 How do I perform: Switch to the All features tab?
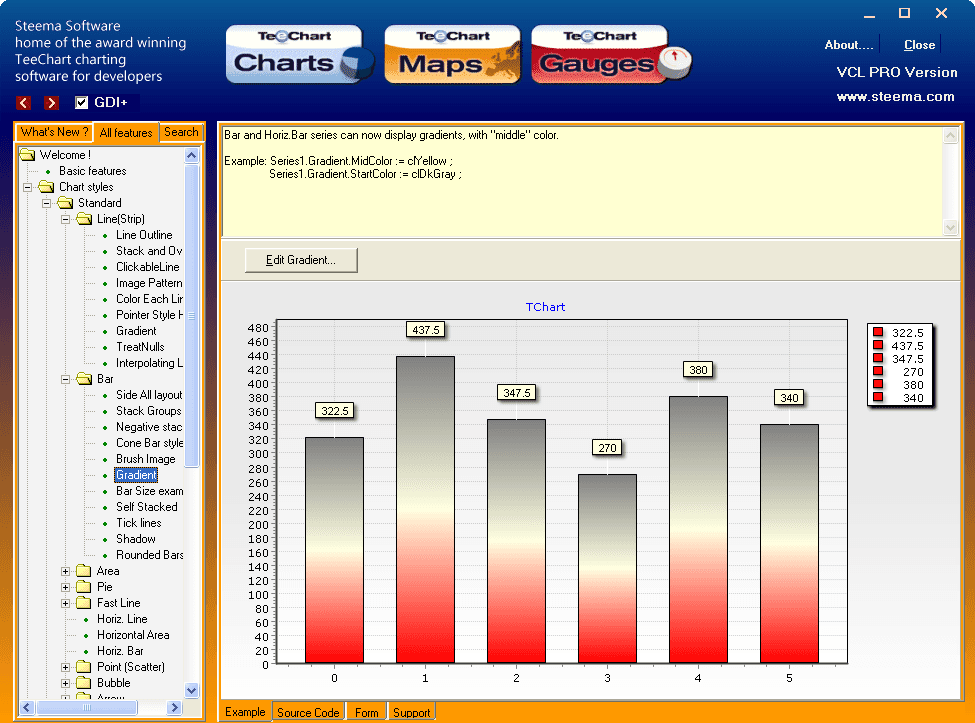tap(126, 132)
